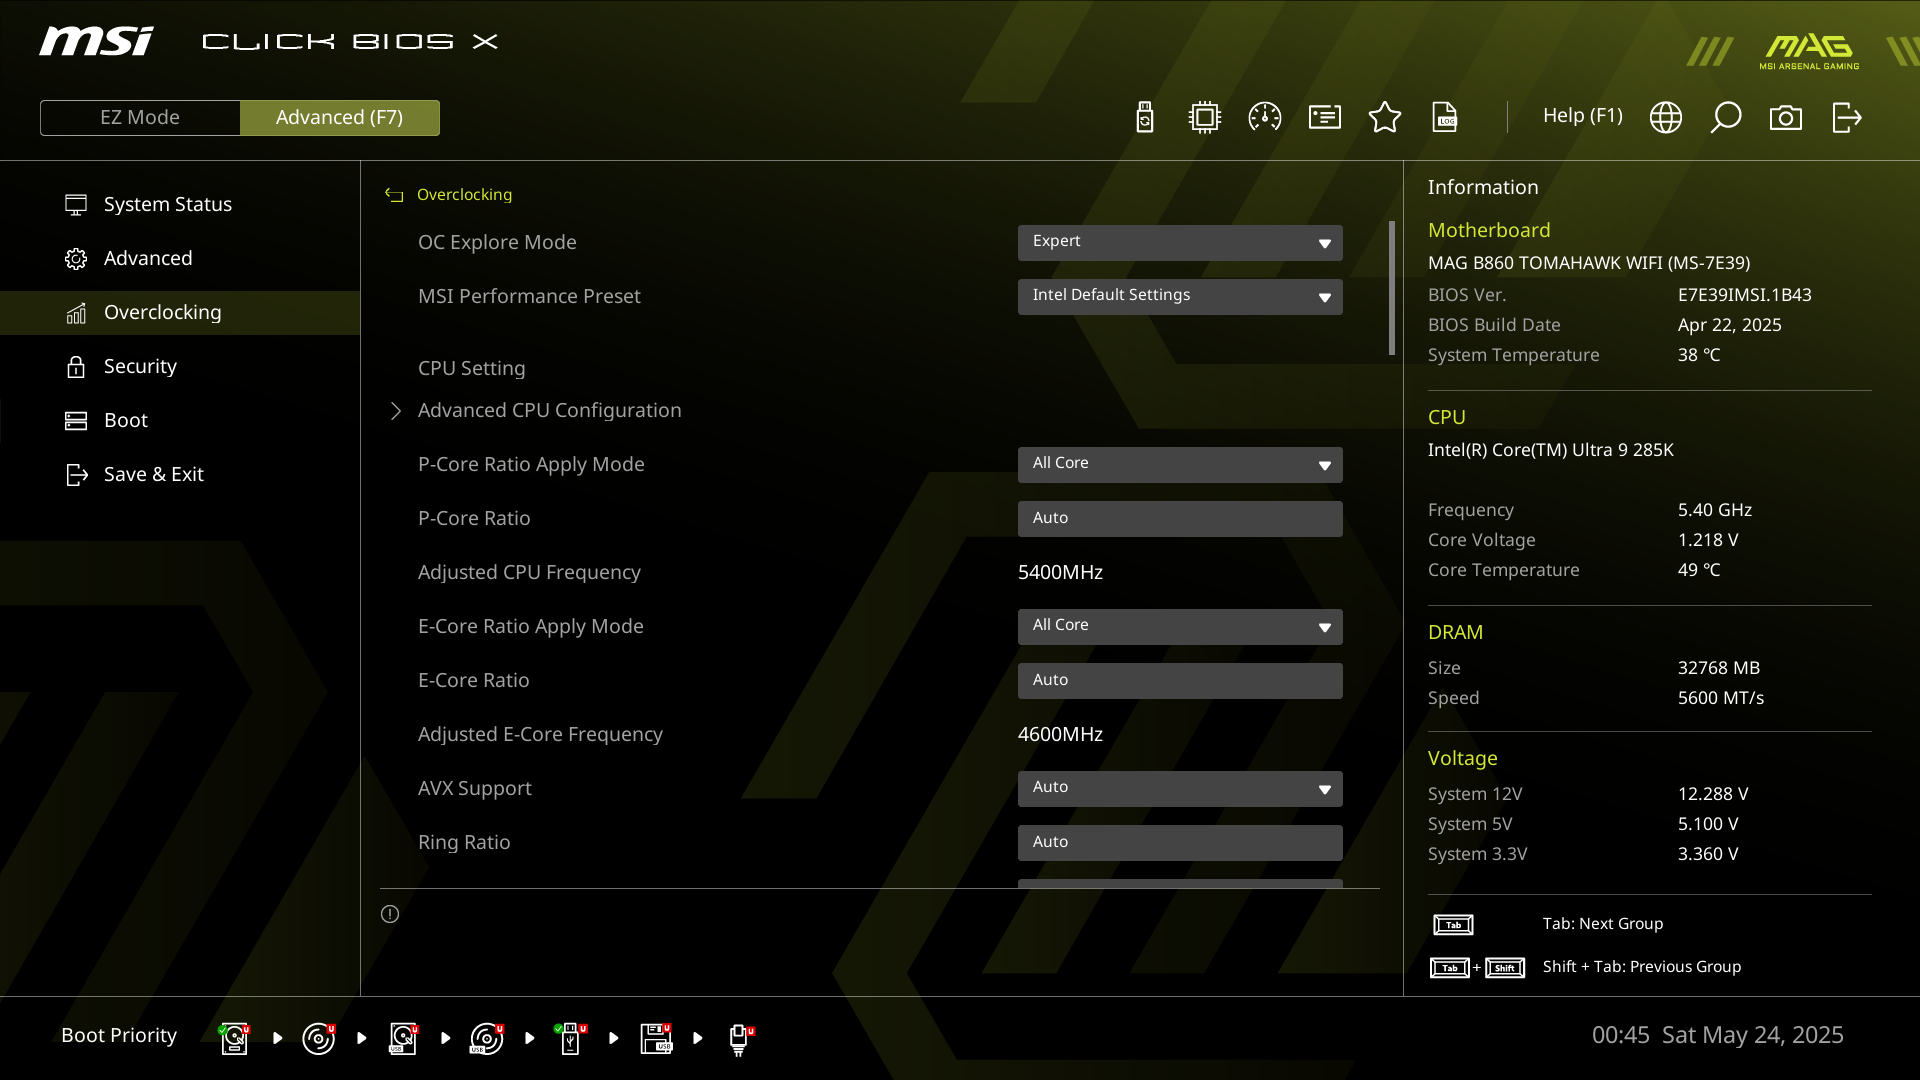Switch to EZ Mode
This screenshot has width=1920, height=1080.
coord(140,117)
